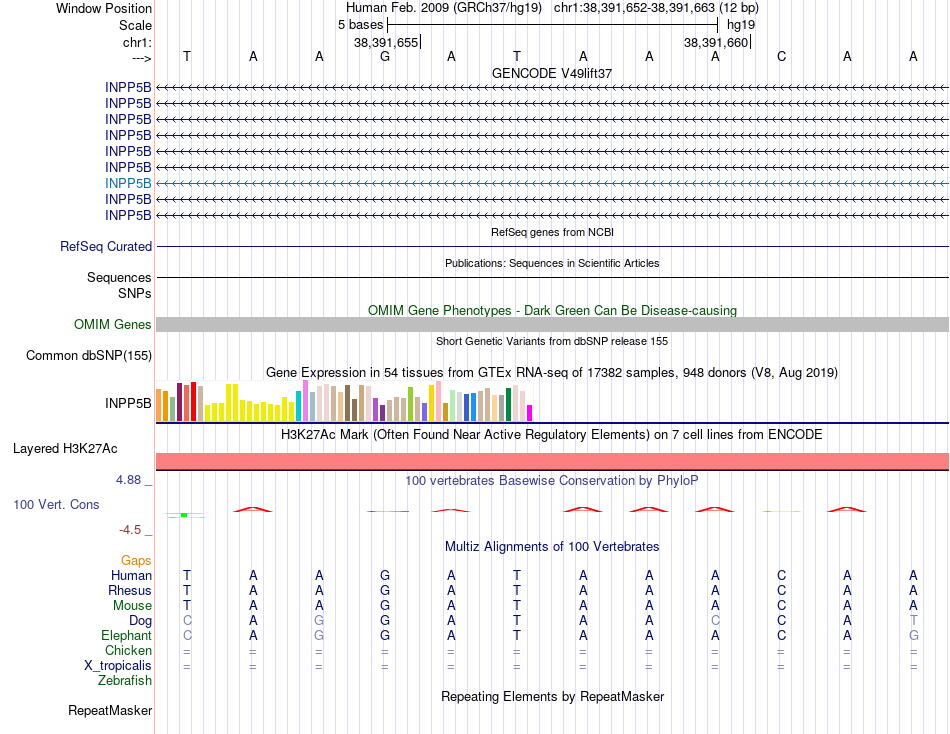Screen dimensions: 950x734
Task: Open the Multiz Alignments of 100 Vertebrates title
Action: tap(552, 547)
